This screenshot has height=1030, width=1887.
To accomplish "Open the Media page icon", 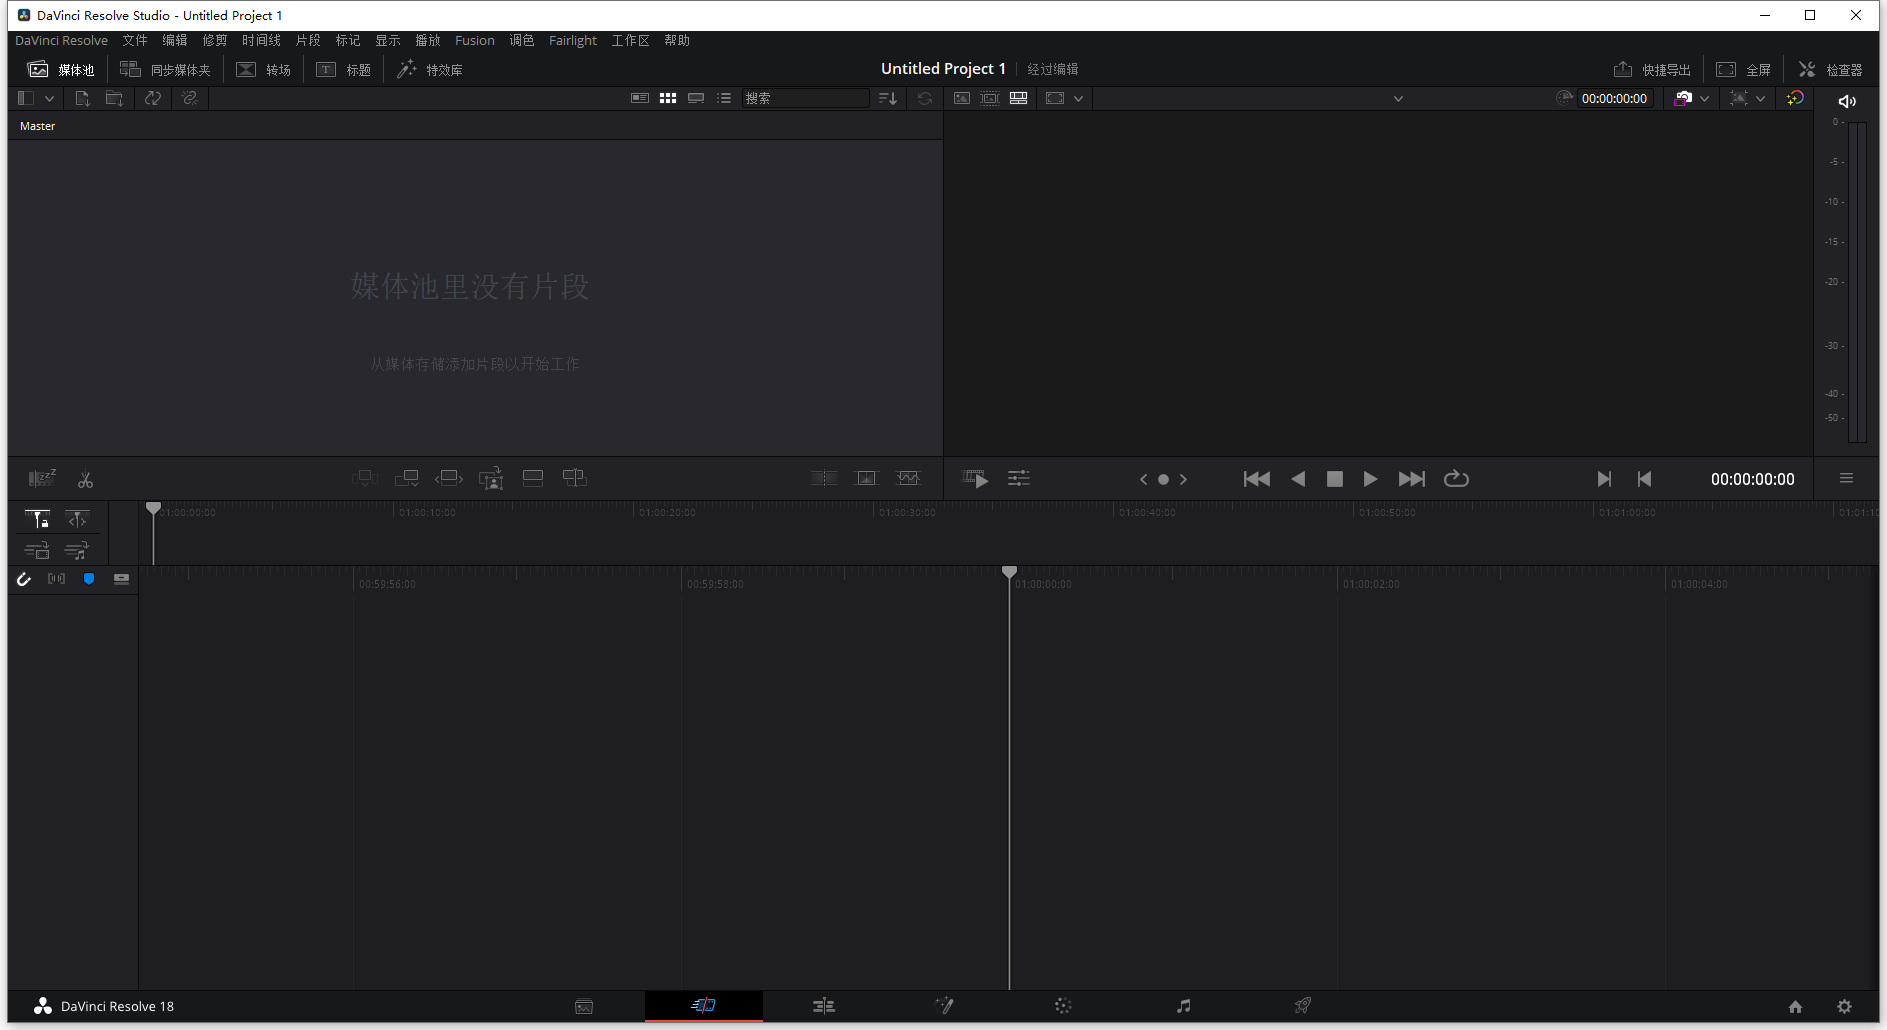I will (x=585, y=1006).
